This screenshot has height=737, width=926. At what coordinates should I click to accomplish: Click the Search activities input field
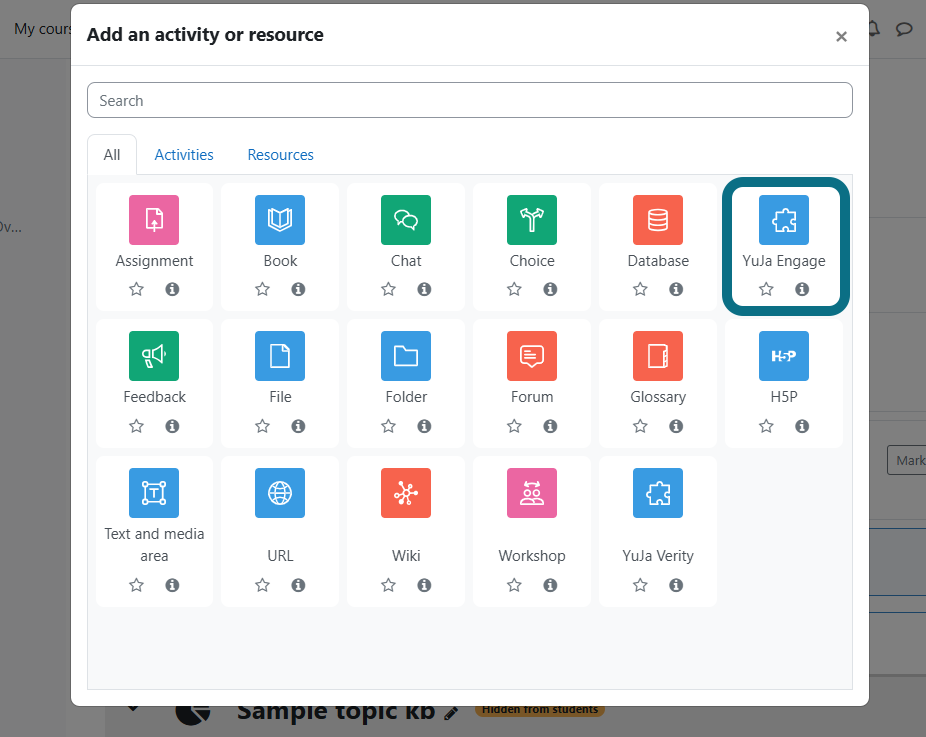pyautogui.click(x=469, y=100)
